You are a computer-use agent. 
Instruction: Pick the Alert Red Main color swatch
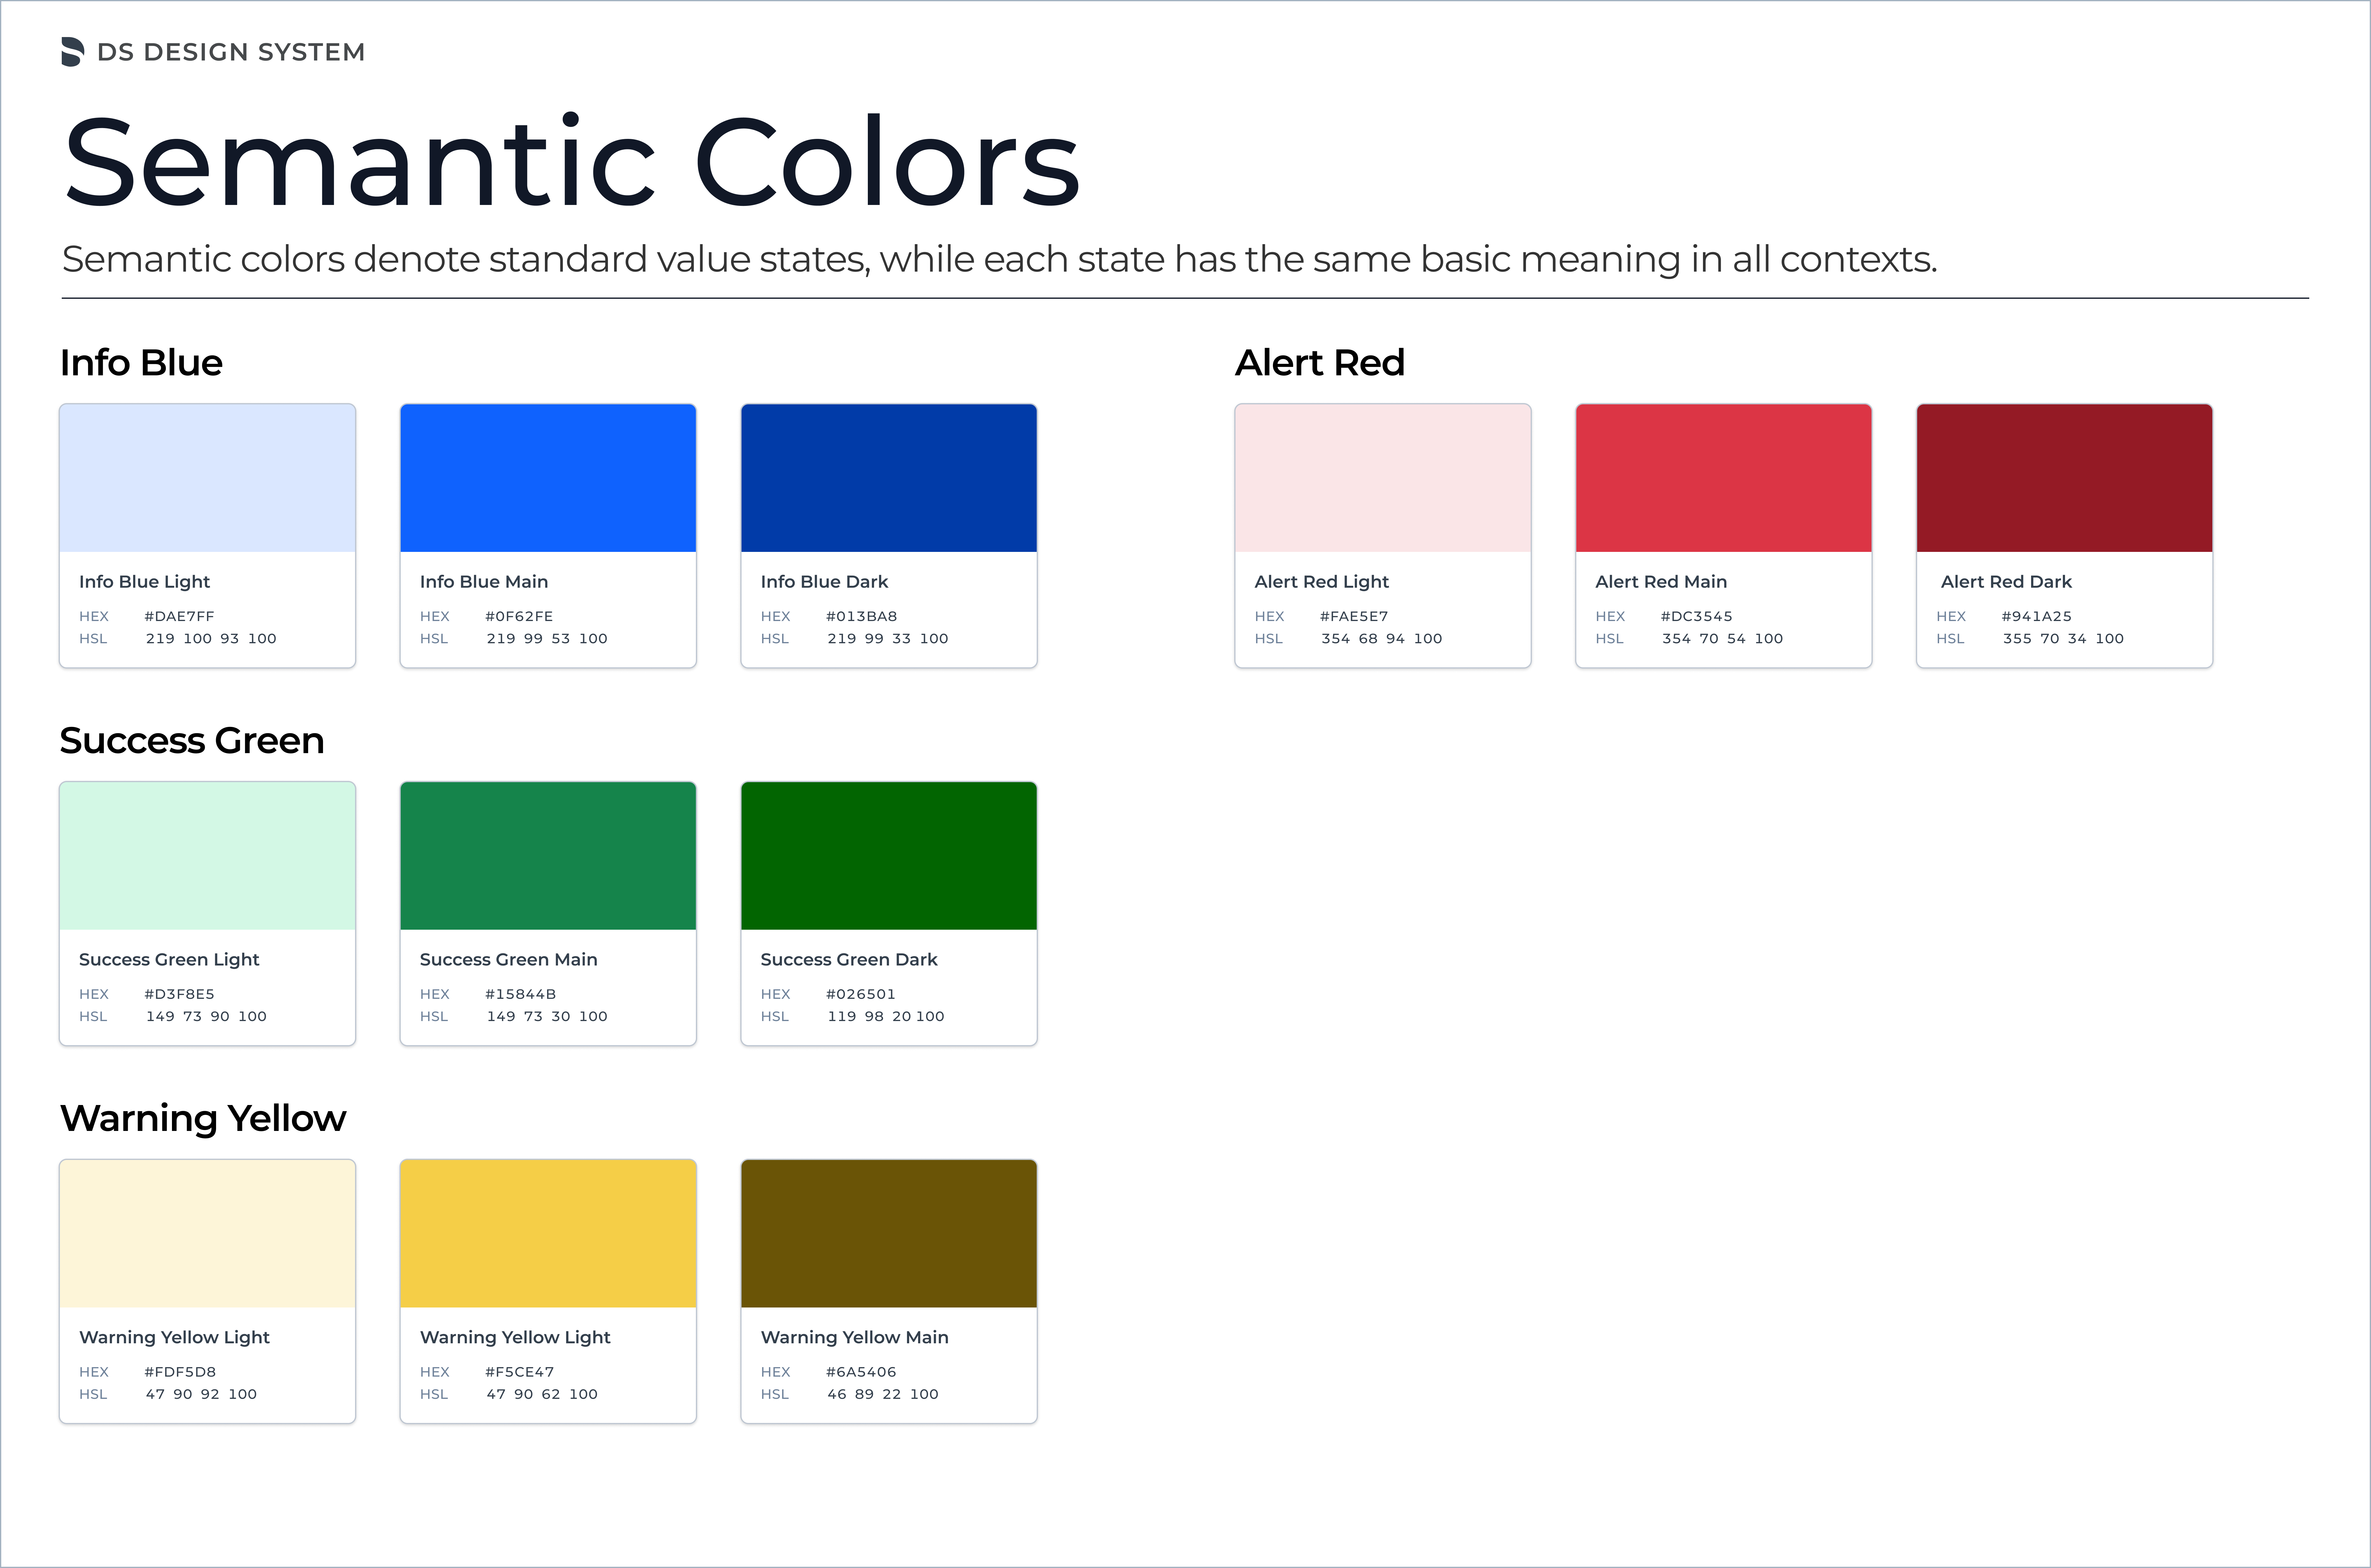click(1724, 478)
